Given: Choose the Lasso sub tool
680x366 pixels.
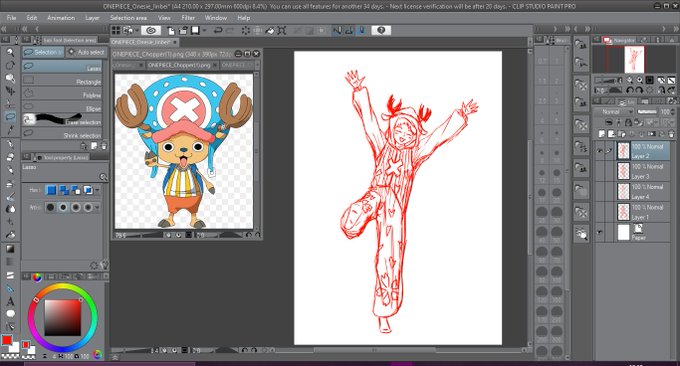Looking at the screenshot, I should tap(62, 67).
